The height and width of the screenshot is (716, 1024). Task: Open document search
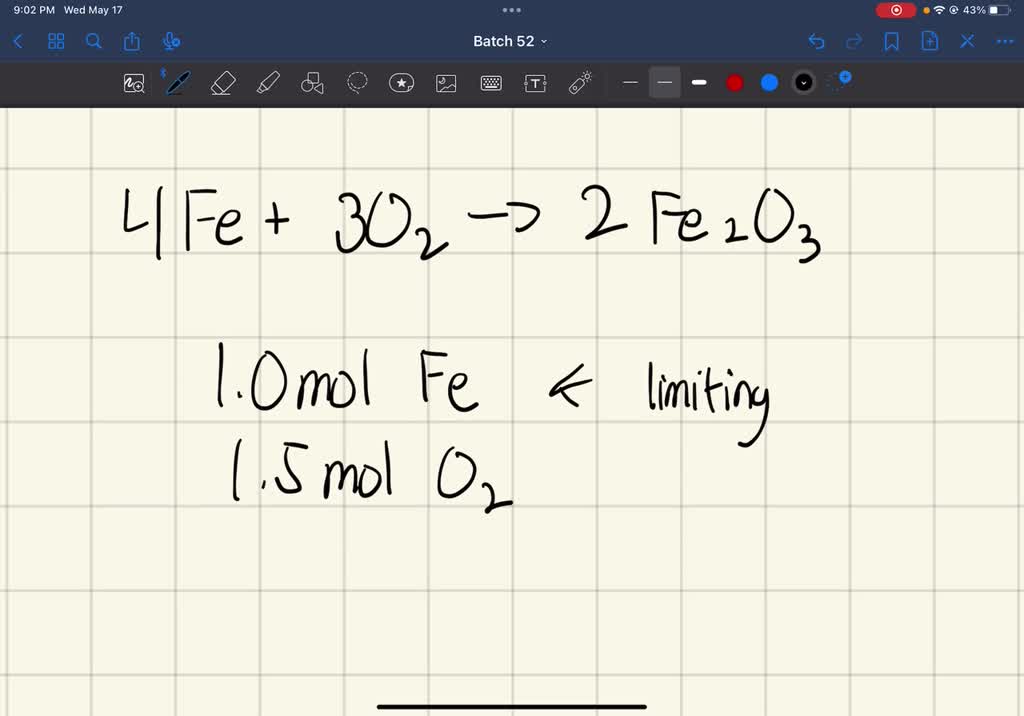point(94,41)
